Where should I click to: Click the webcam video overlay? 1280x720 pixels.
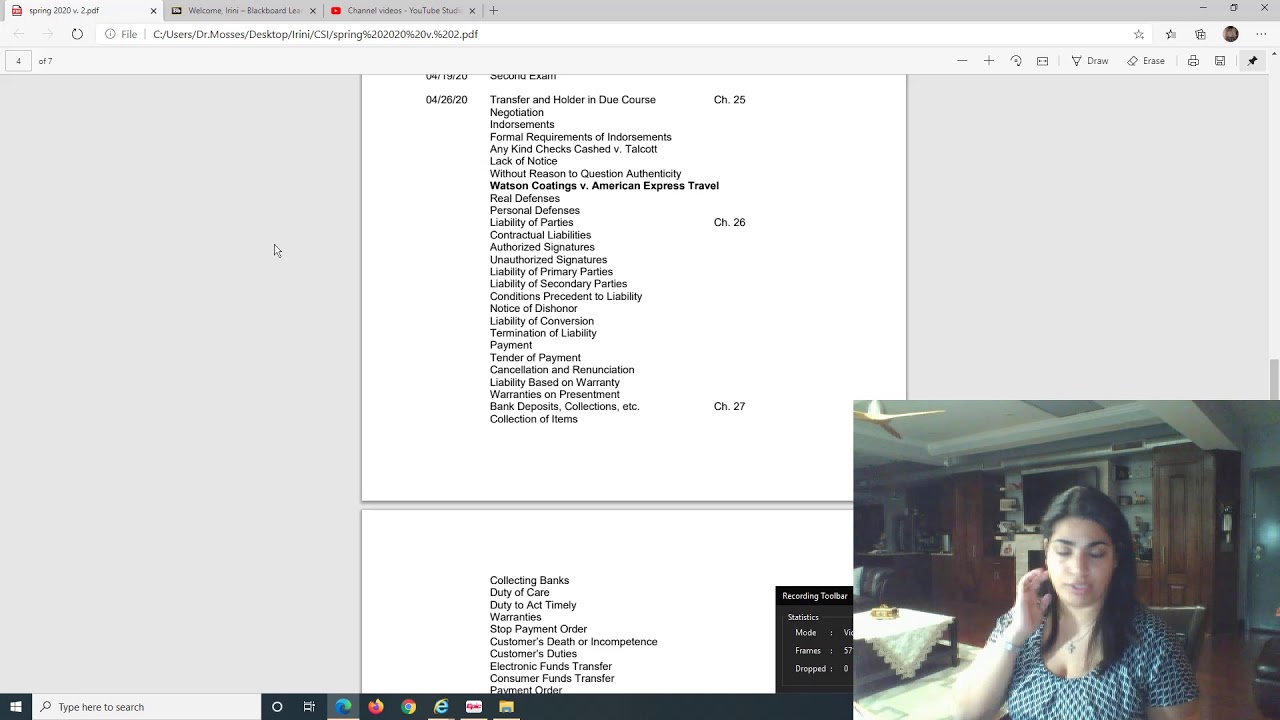coord(1066,560)
